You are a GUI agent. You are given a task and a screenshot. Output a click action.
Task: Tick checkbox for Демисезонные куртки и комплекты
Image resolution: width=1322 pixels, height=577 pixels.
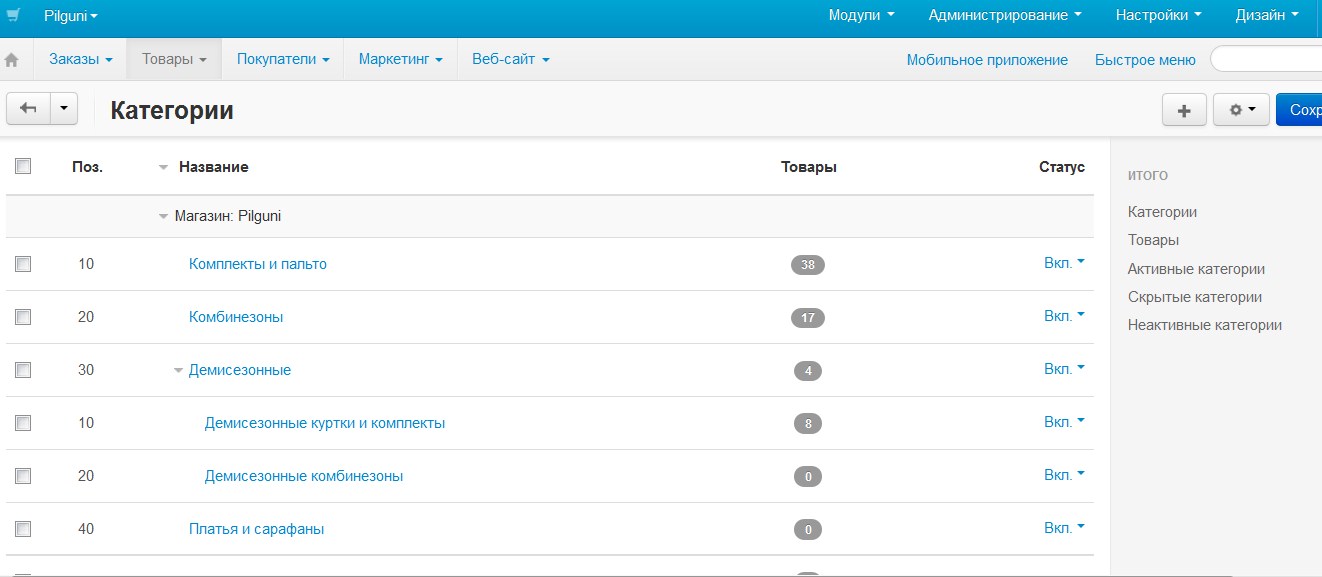pyautogui.click(x=23, y=423)
